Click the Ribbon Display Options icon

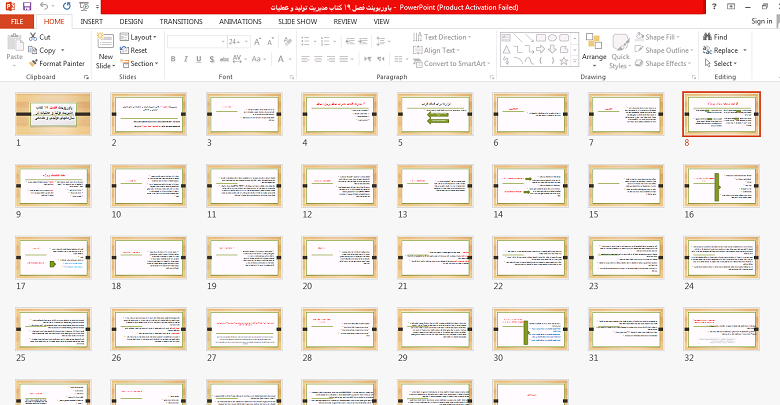[731, 6]
